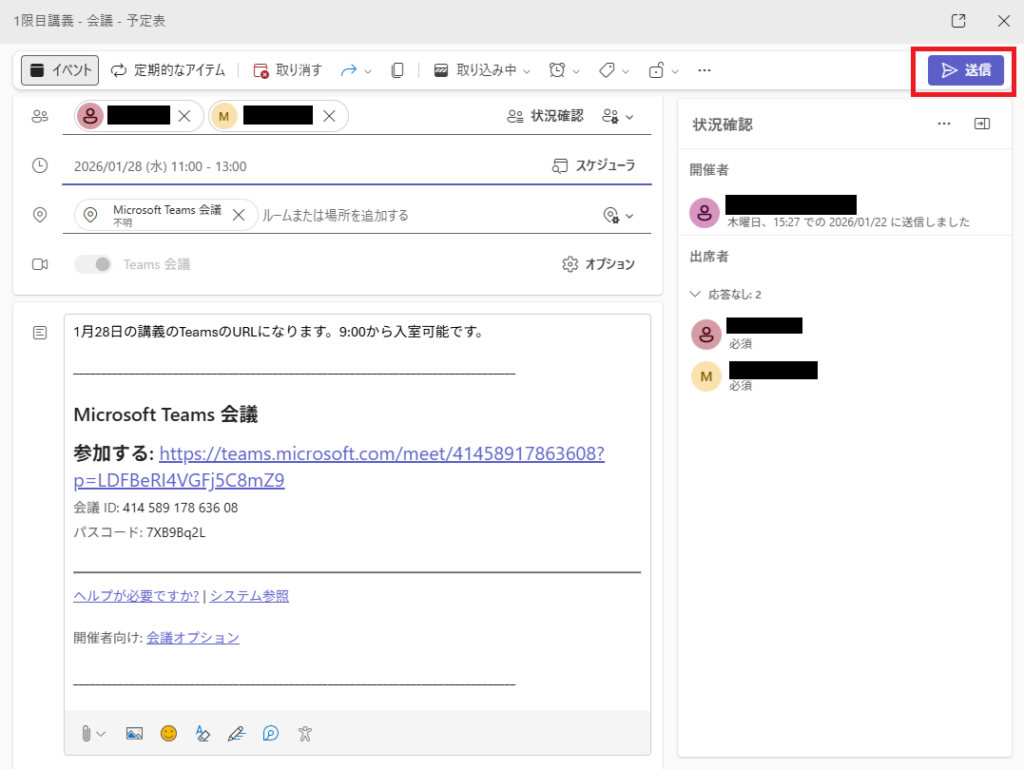Remove the attendee with M avatar
Image resolution: width=1024 pixels, height=769 pixels.
click(329, 116)
